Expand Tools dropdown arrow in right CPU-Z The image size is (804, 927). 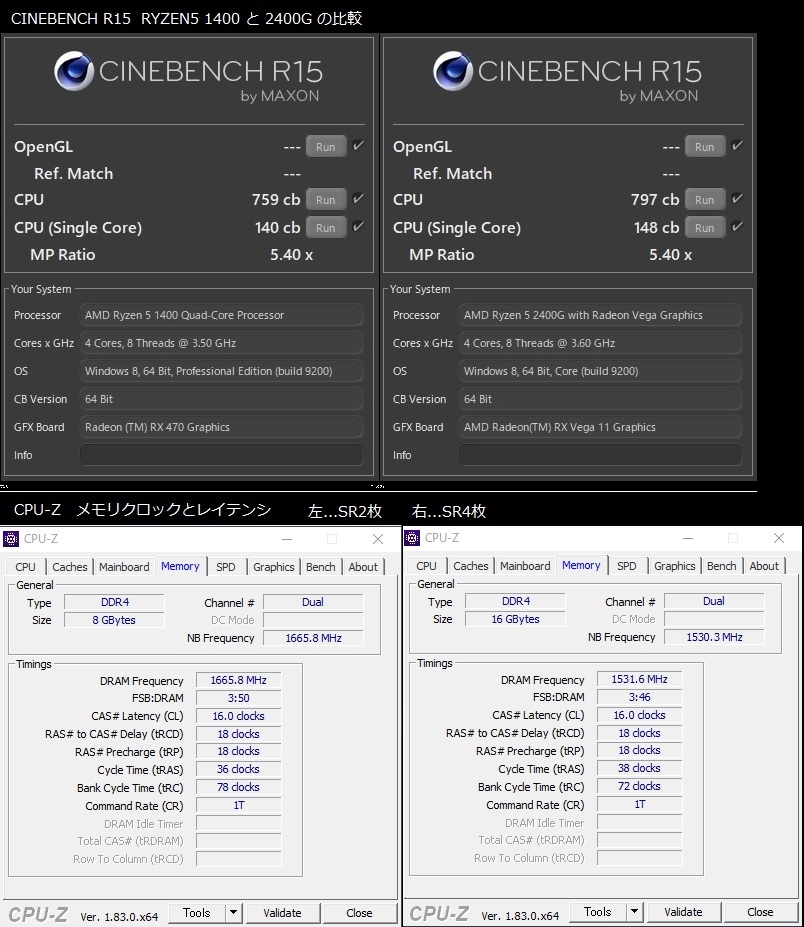tap(635, 912)
